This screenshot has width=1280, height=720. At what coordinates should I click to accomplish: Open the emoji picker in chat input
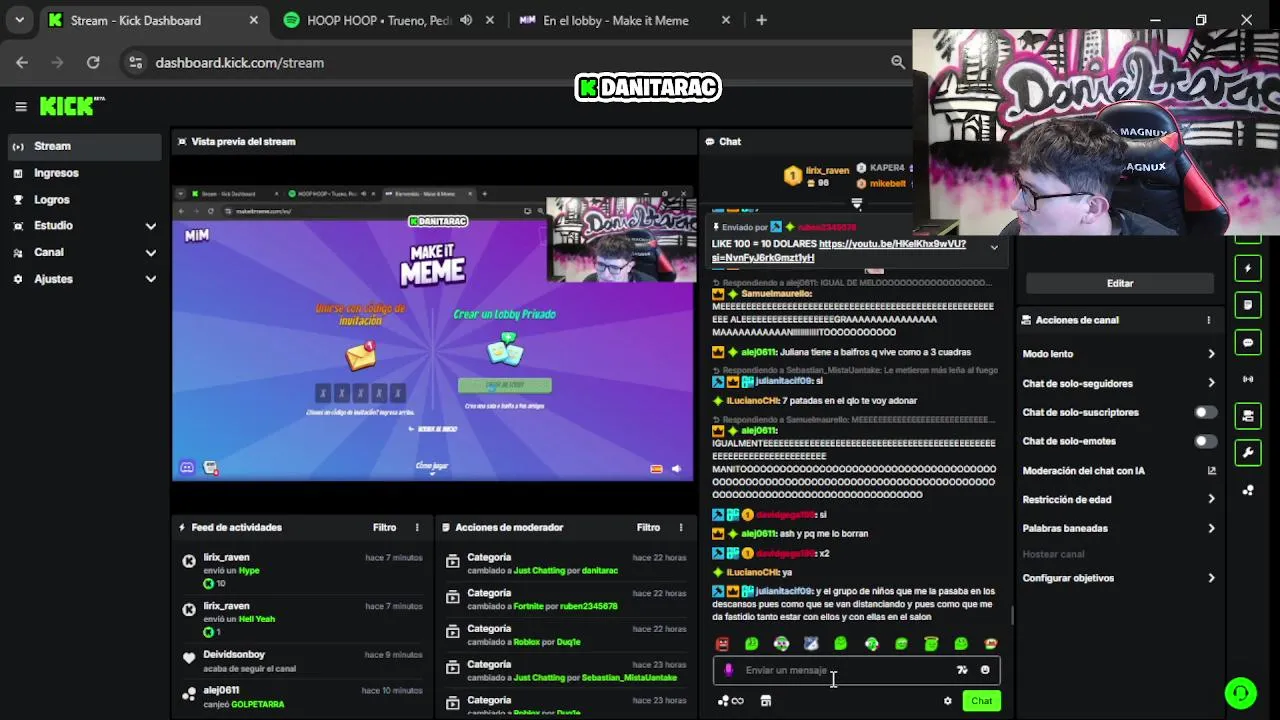click(x=985, y=670)
